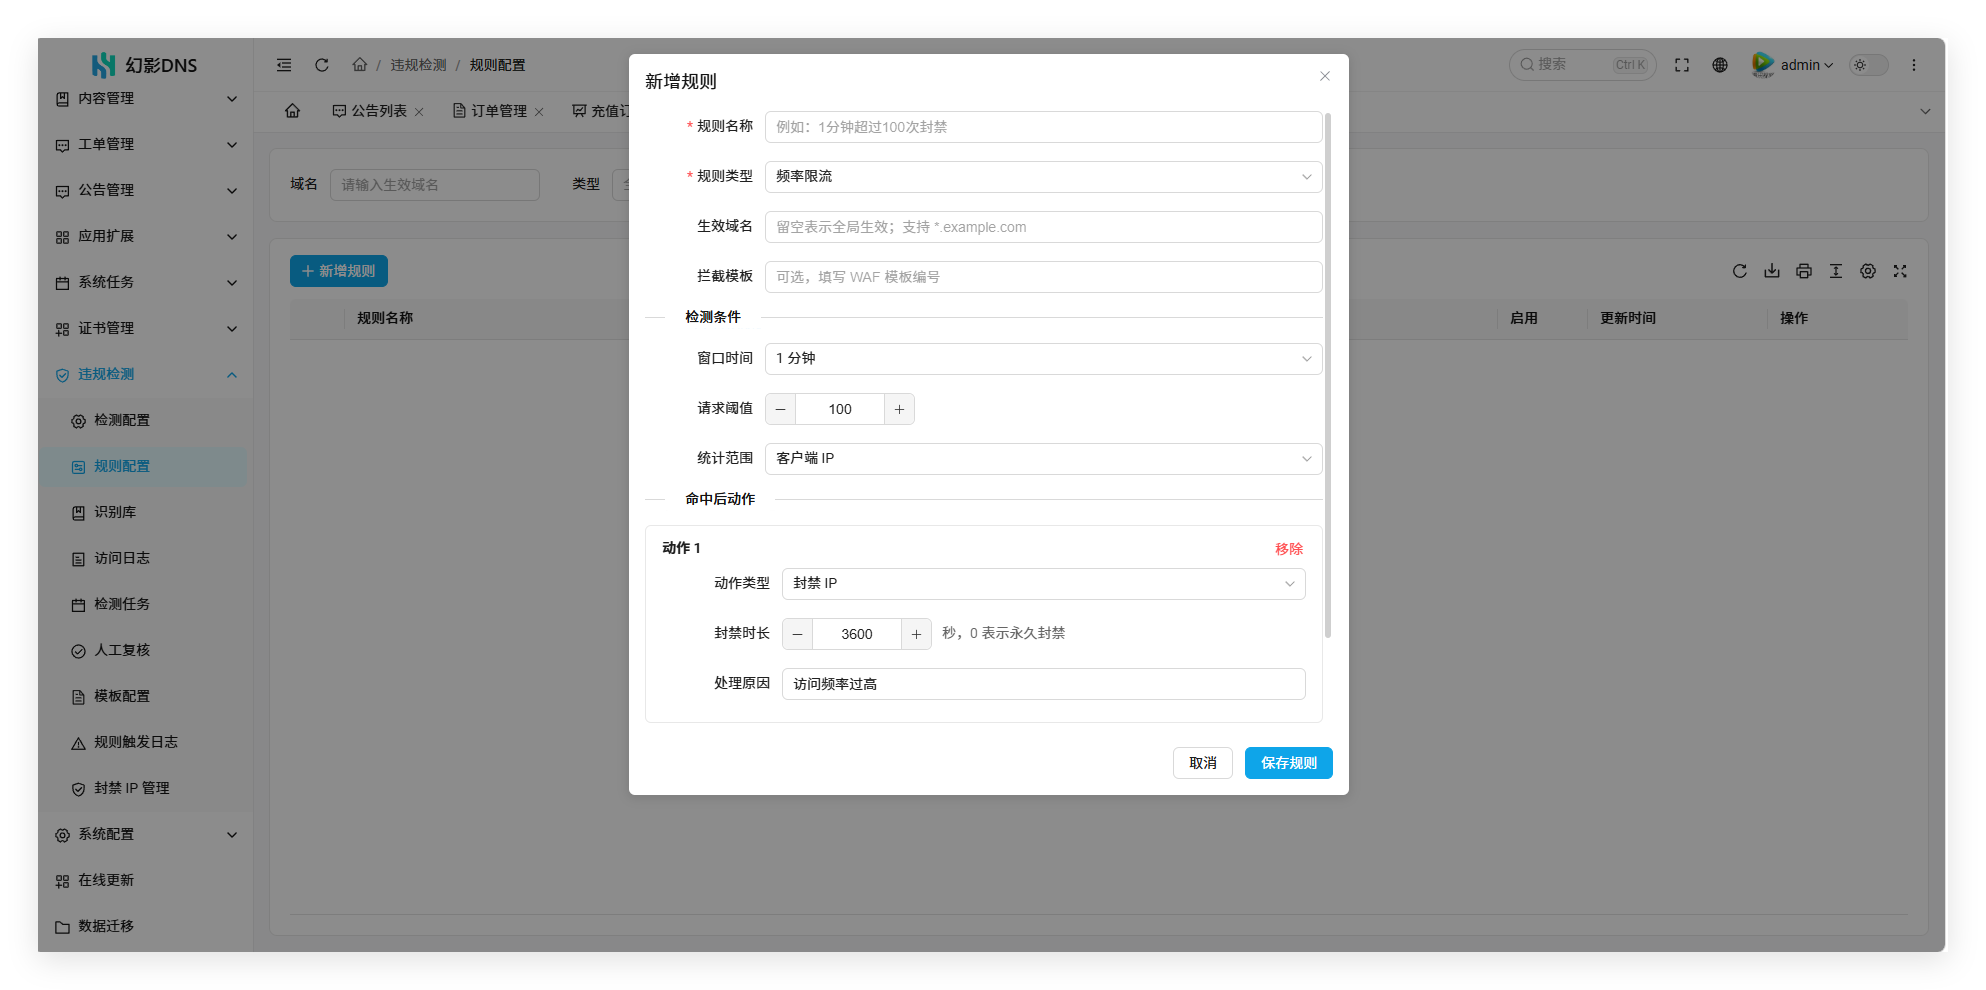Switch to the 订单管理 tab
1986x990 pixels.
pyautogui.click(x=498, y=111)
